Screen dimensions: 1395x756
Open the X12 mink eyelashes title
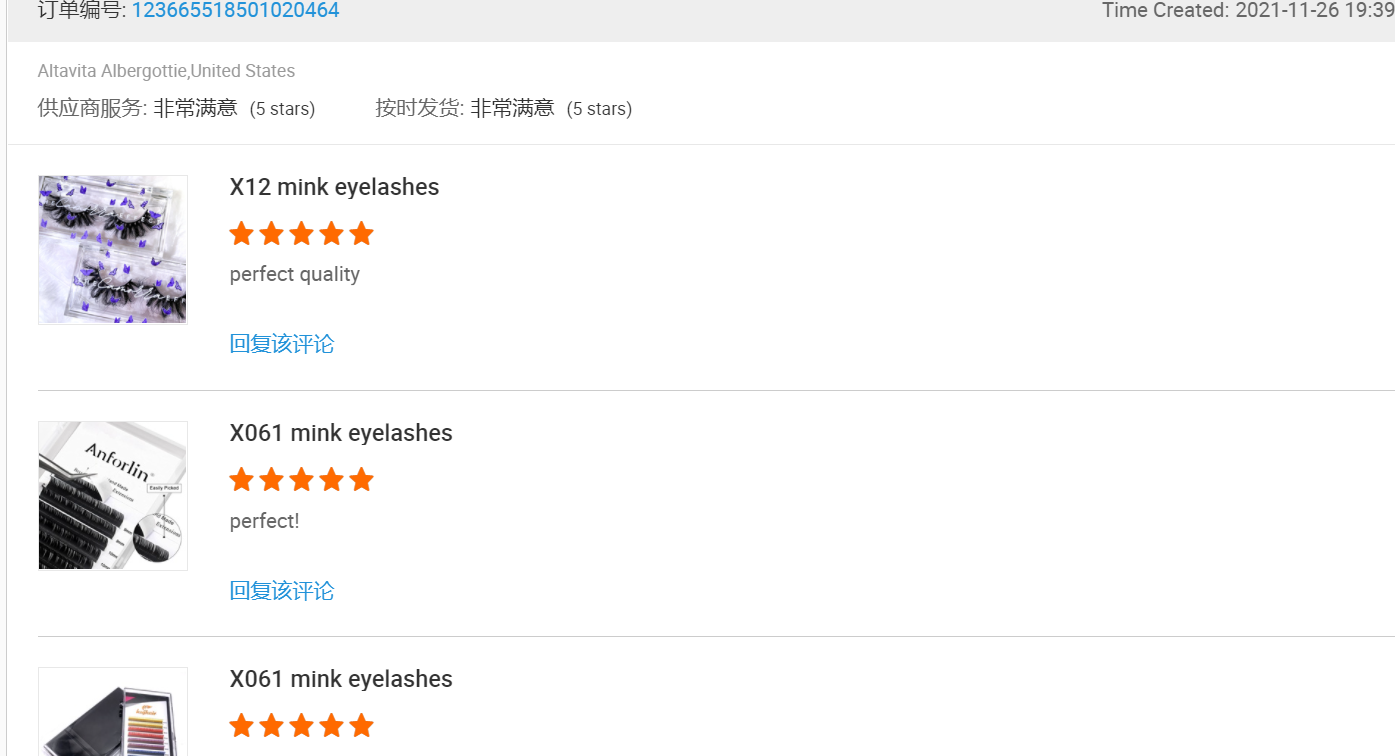334,187
